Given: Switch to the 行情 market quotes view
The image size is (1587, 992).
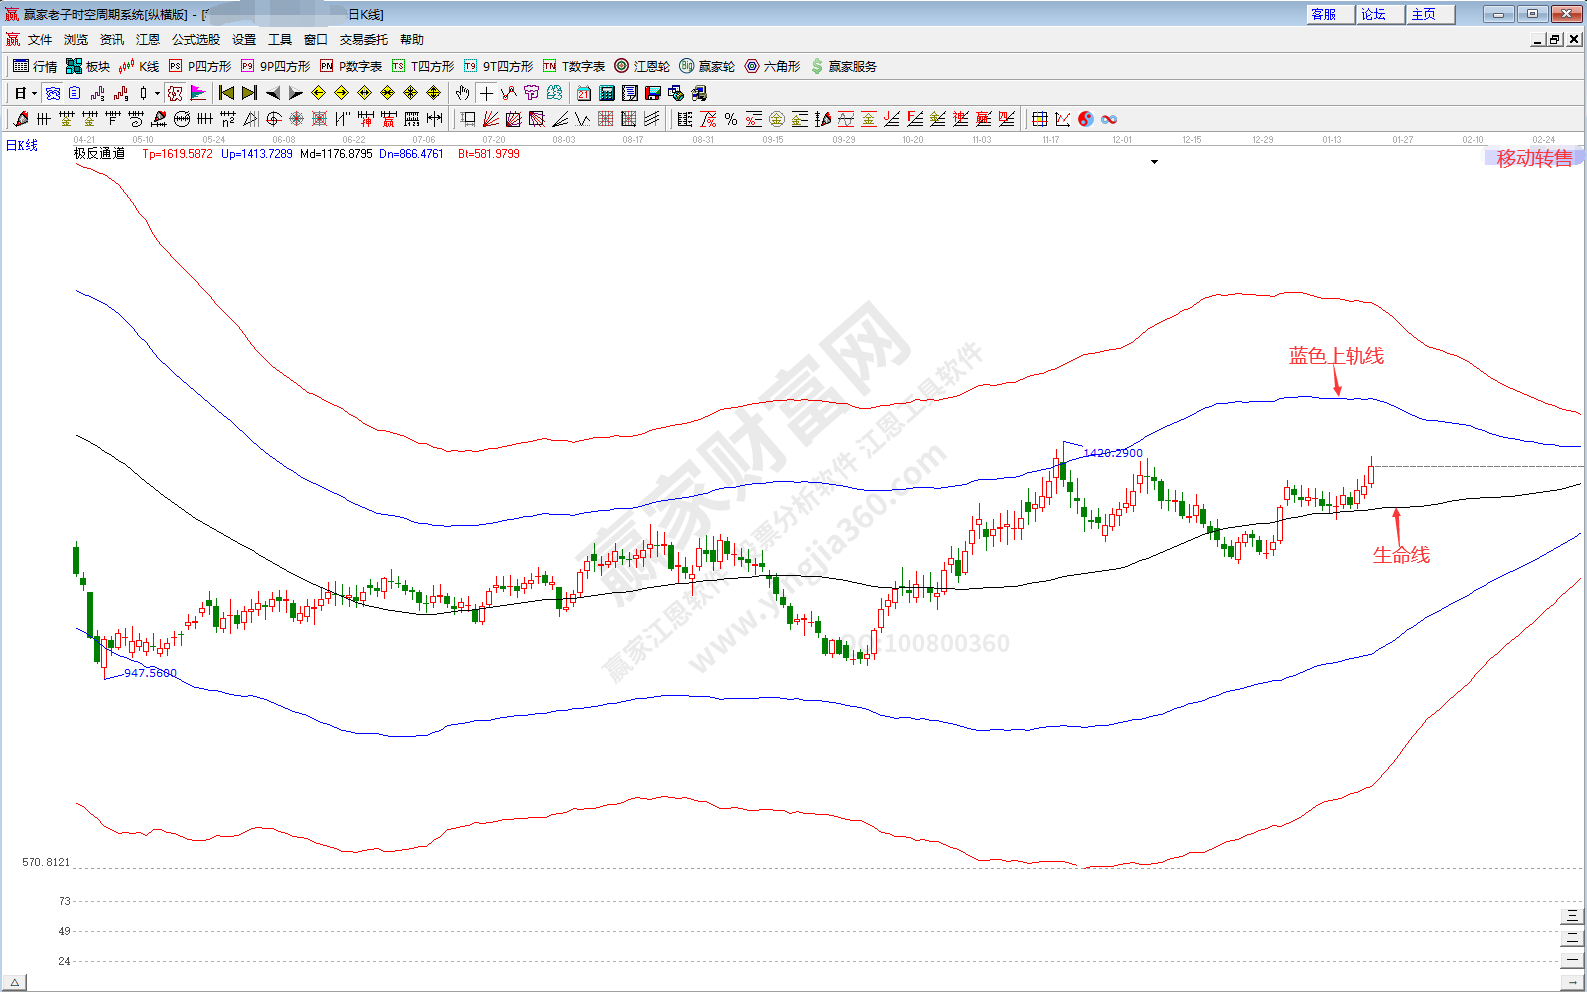Looking at the screenshot, I should coord(35,66).
